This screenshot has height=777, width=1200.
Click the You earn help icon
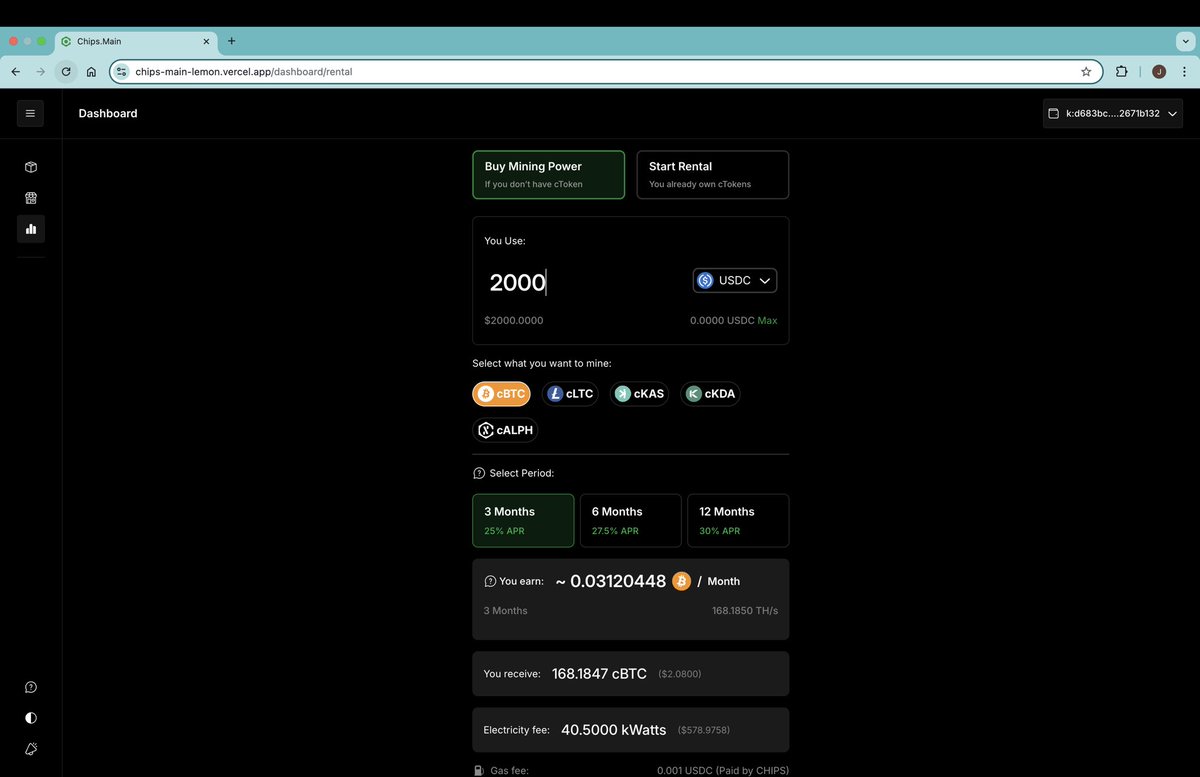click(490, 581)
